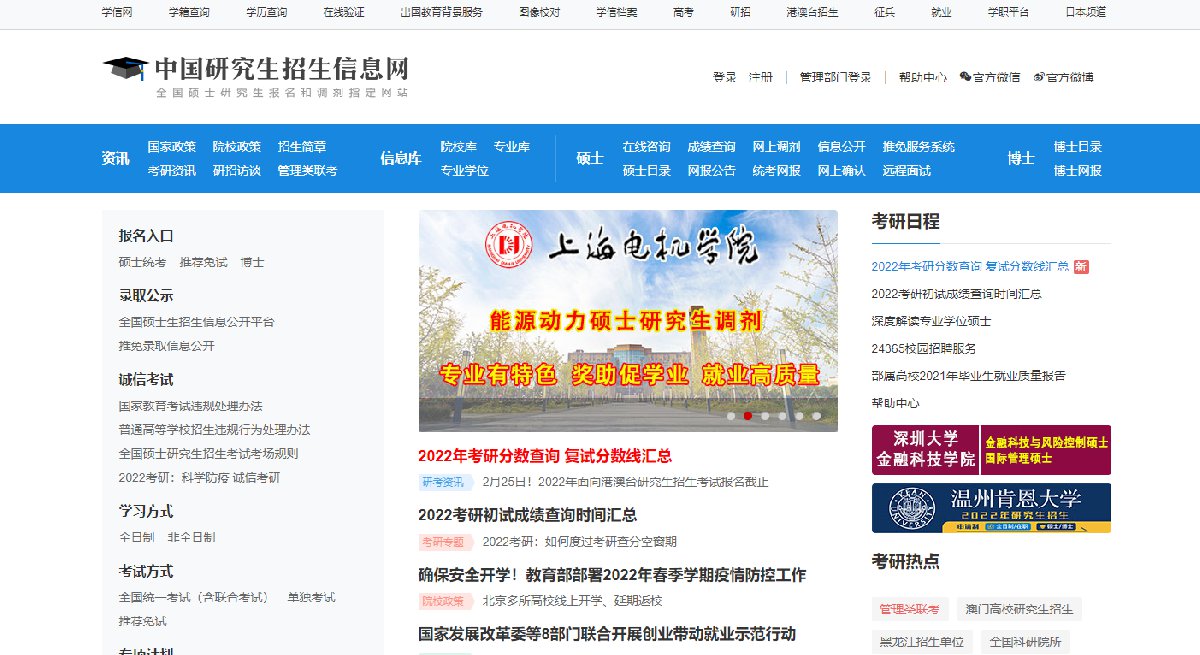
Task: Open 博士网报 in blue navigation
Action: [x=1078, y=171]
